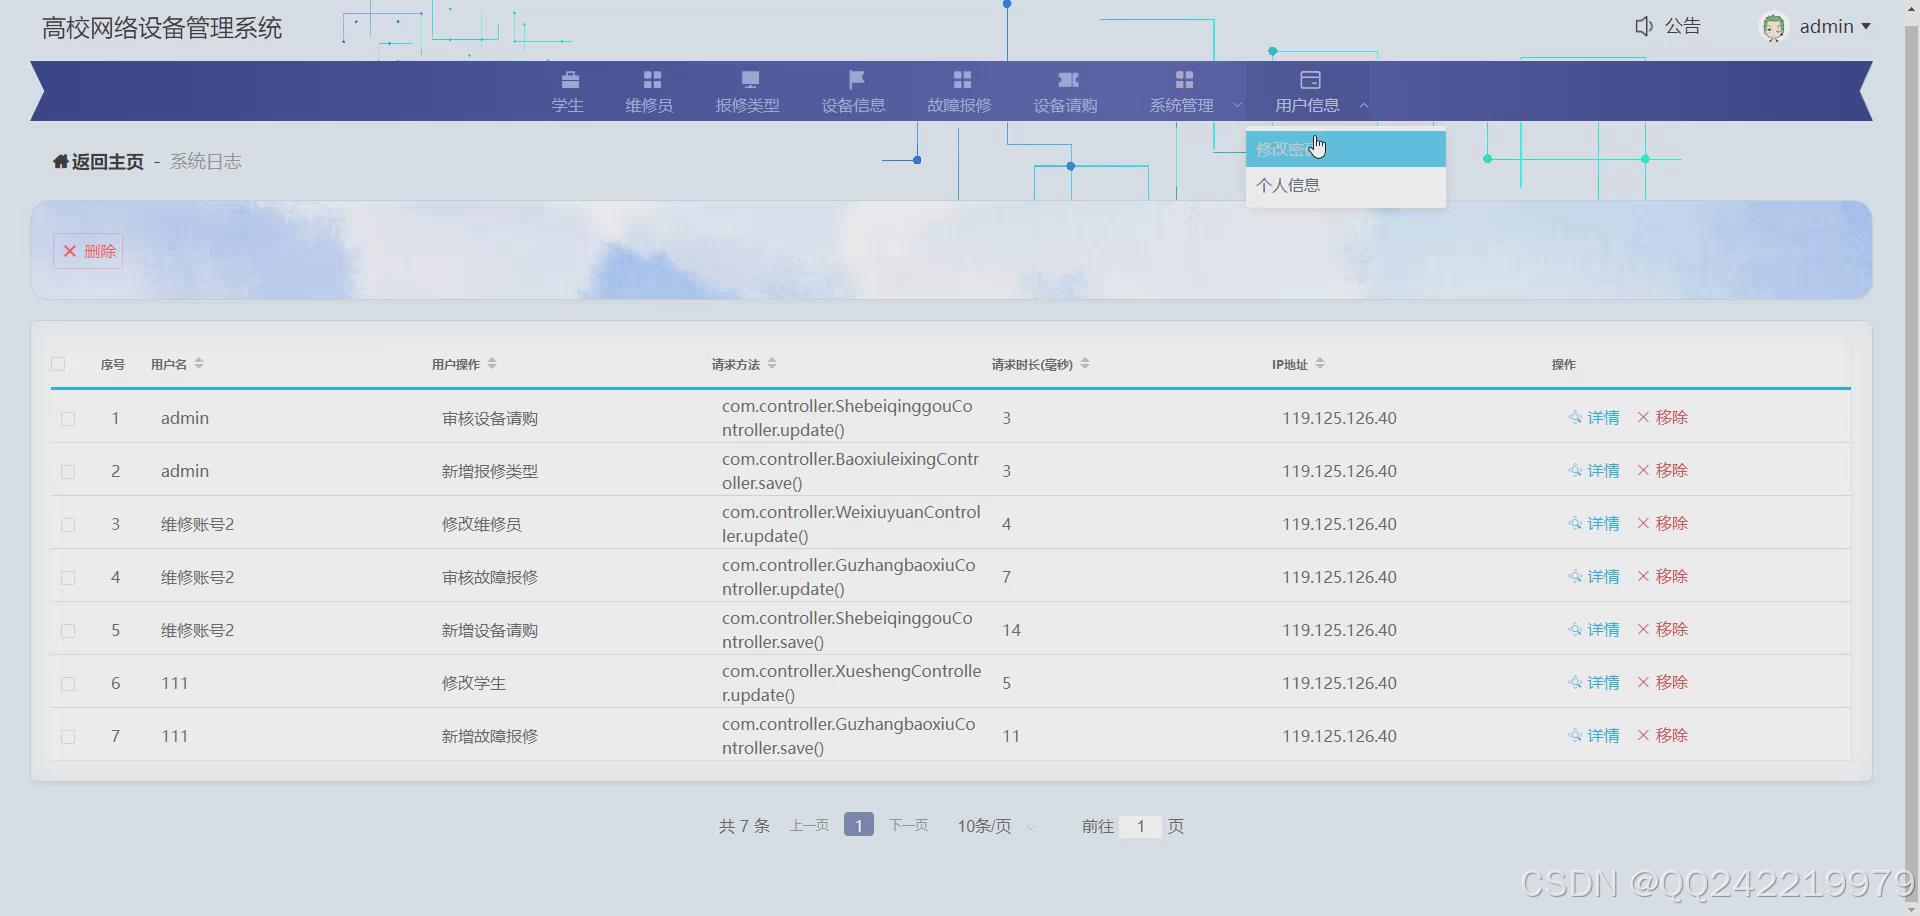The image size is (1920, 916).
Task: Open the 学生 management section
Action: click(569, 90)
